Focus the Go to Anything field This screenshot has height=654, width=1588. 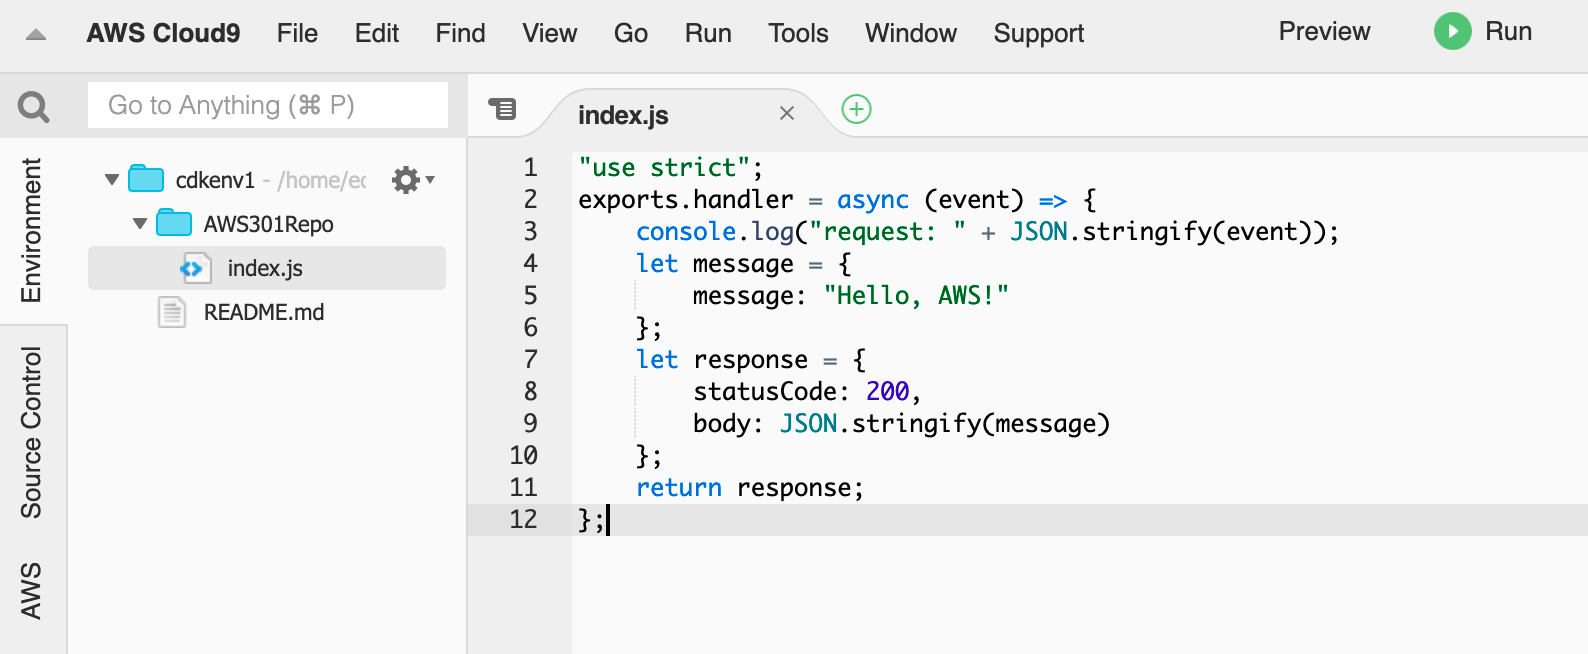click(268, 105)
